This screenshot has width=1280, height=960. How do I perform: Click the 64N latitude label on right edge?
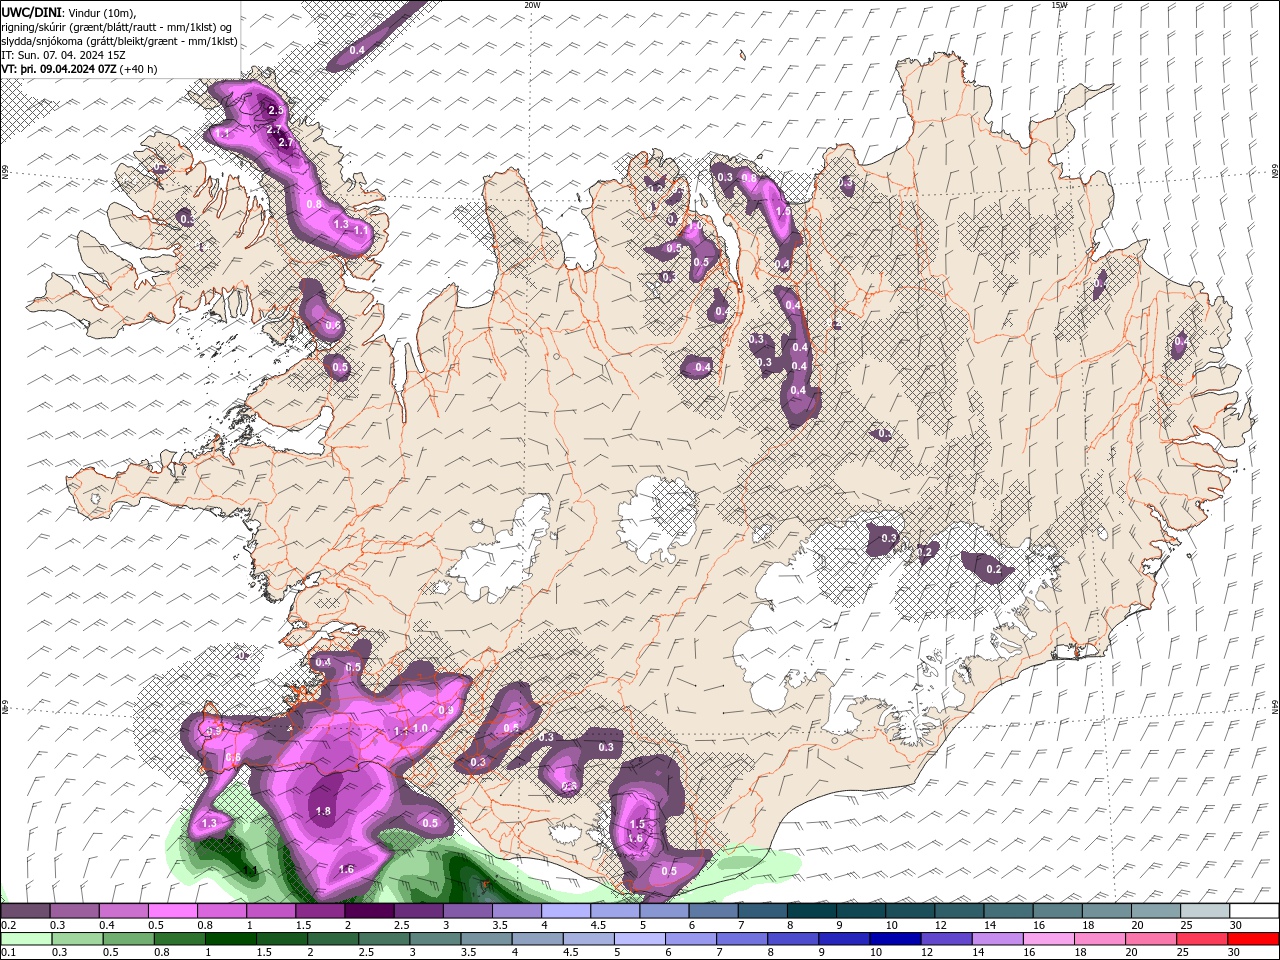coord(1275,706)
